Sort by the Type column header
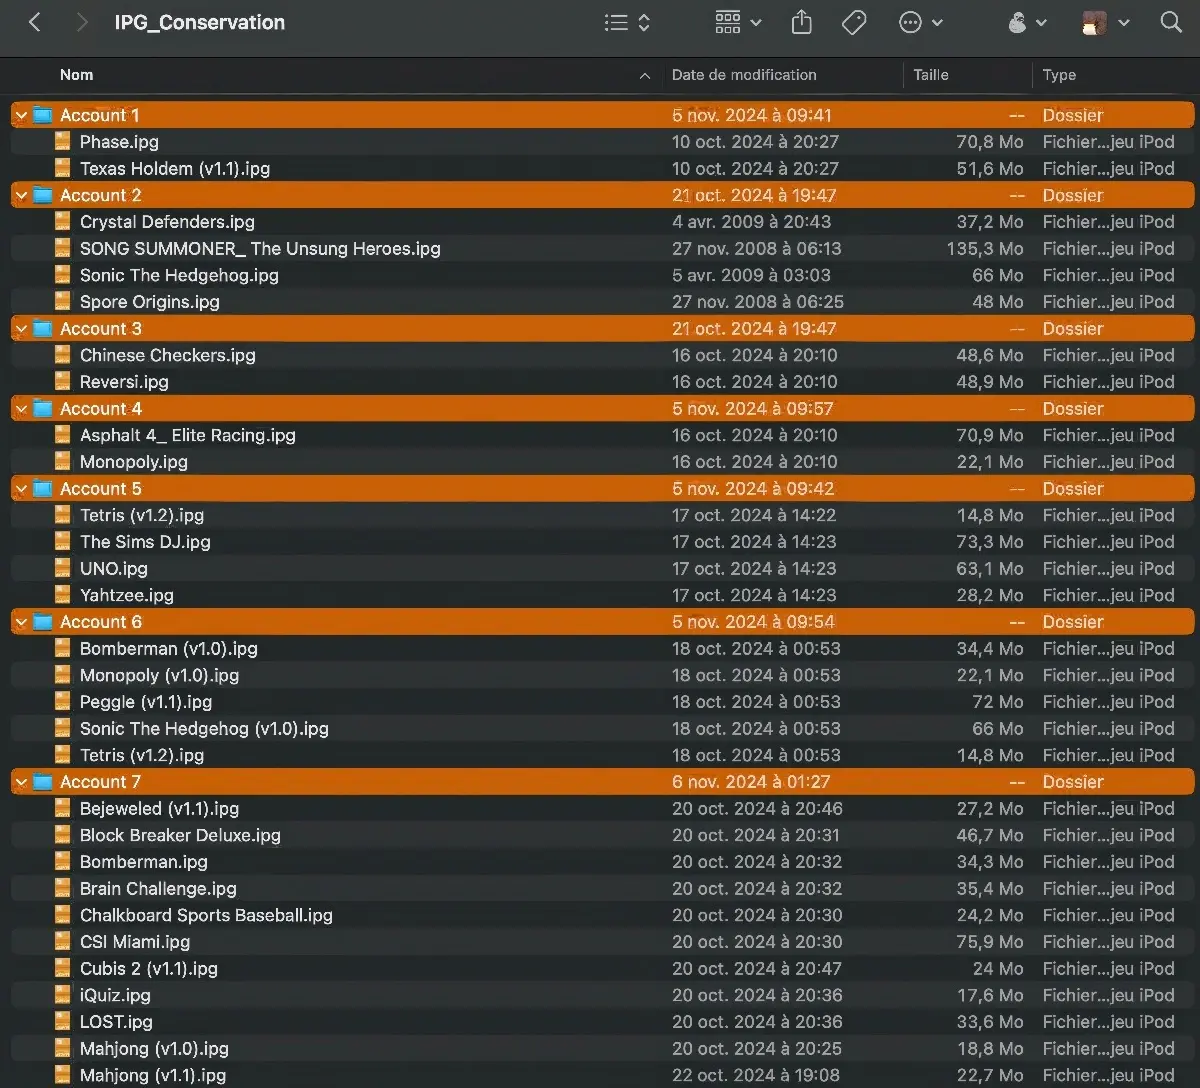The height and width of the screenshot is (1088, 1200). (1059, 75)
